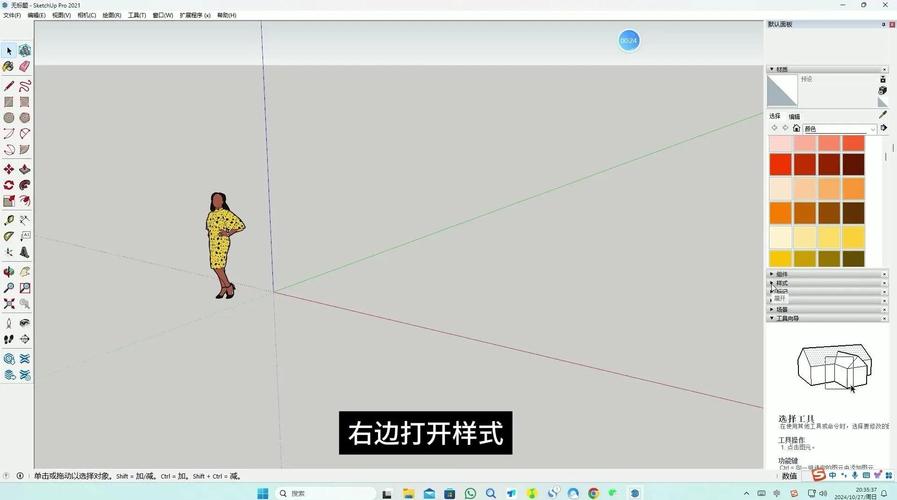Open the 颜色 material library dropdown
The image size is (897, 500).
(x=839, y=129)
